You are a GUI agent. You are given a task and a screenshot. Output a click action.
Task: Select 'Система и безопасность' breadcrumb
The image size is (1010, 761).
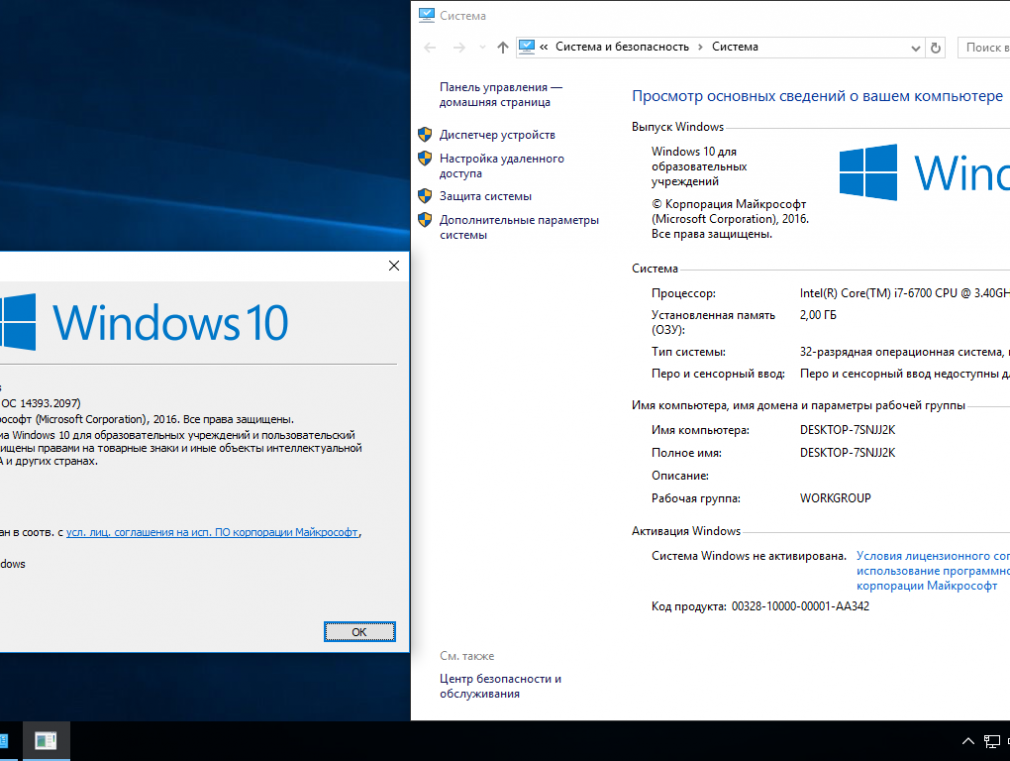click(x=622, y=46)
